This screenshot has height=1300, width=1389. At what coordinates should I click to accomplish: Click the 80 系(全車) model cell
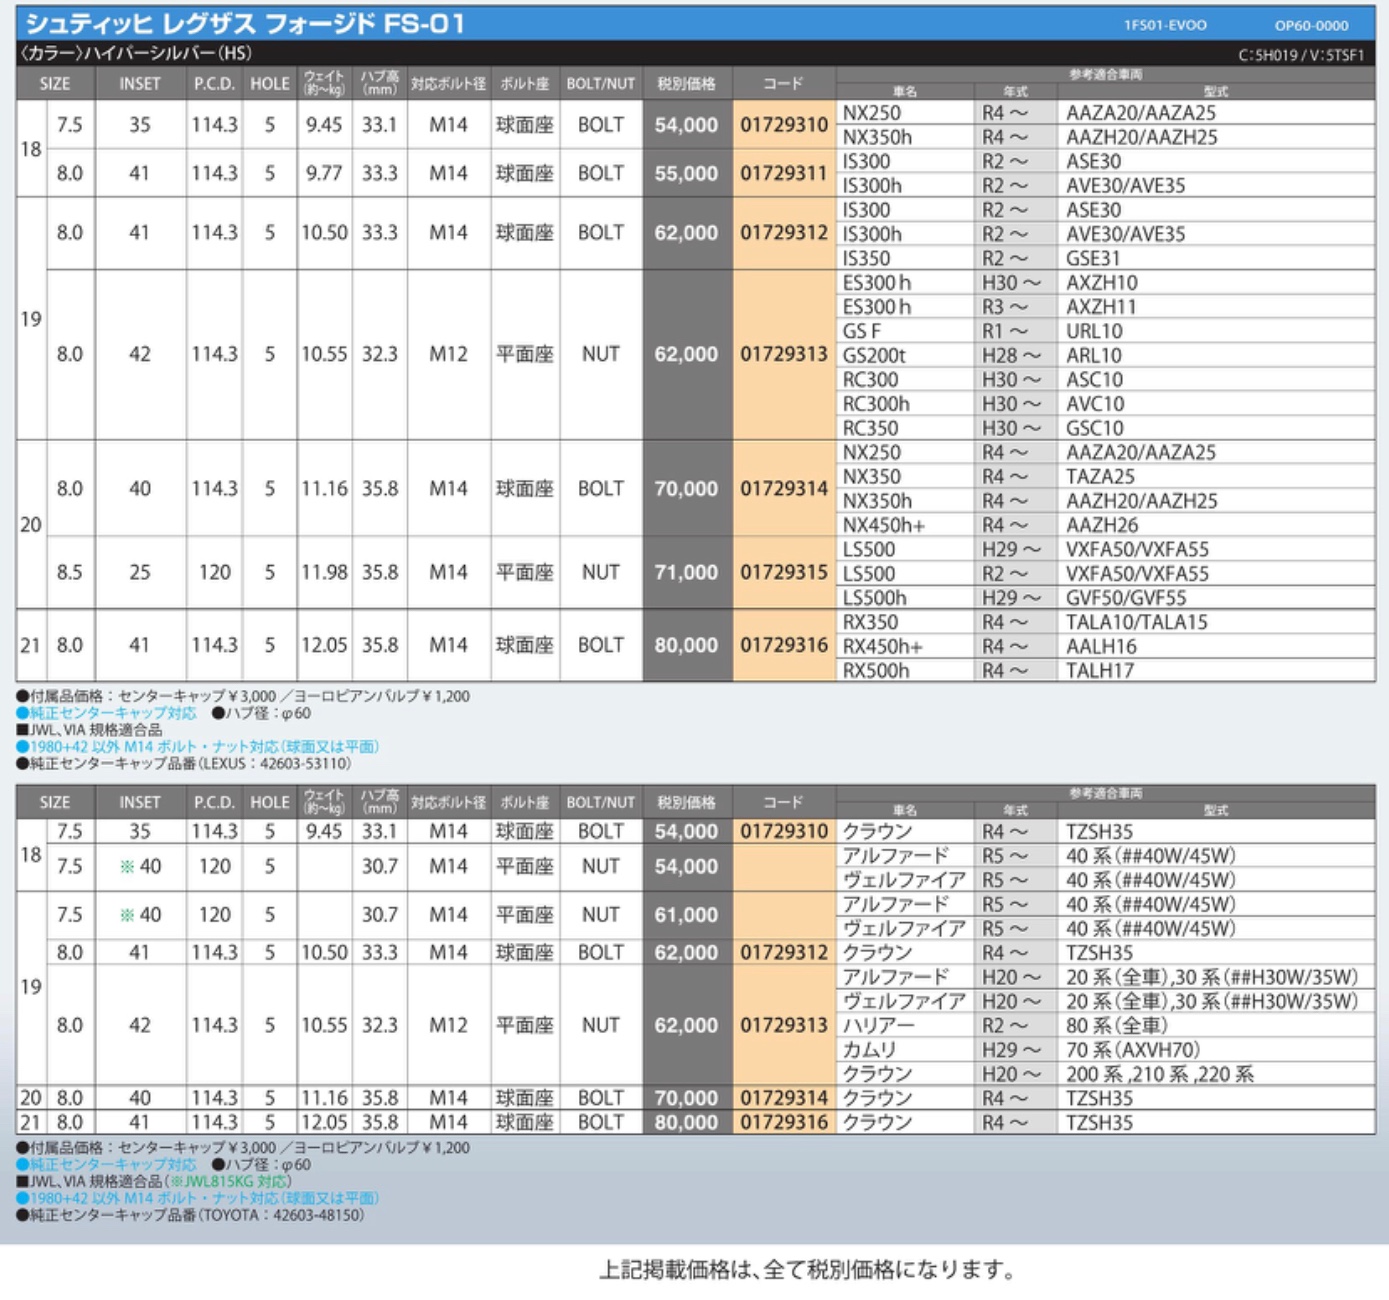click(1116, 1025)
